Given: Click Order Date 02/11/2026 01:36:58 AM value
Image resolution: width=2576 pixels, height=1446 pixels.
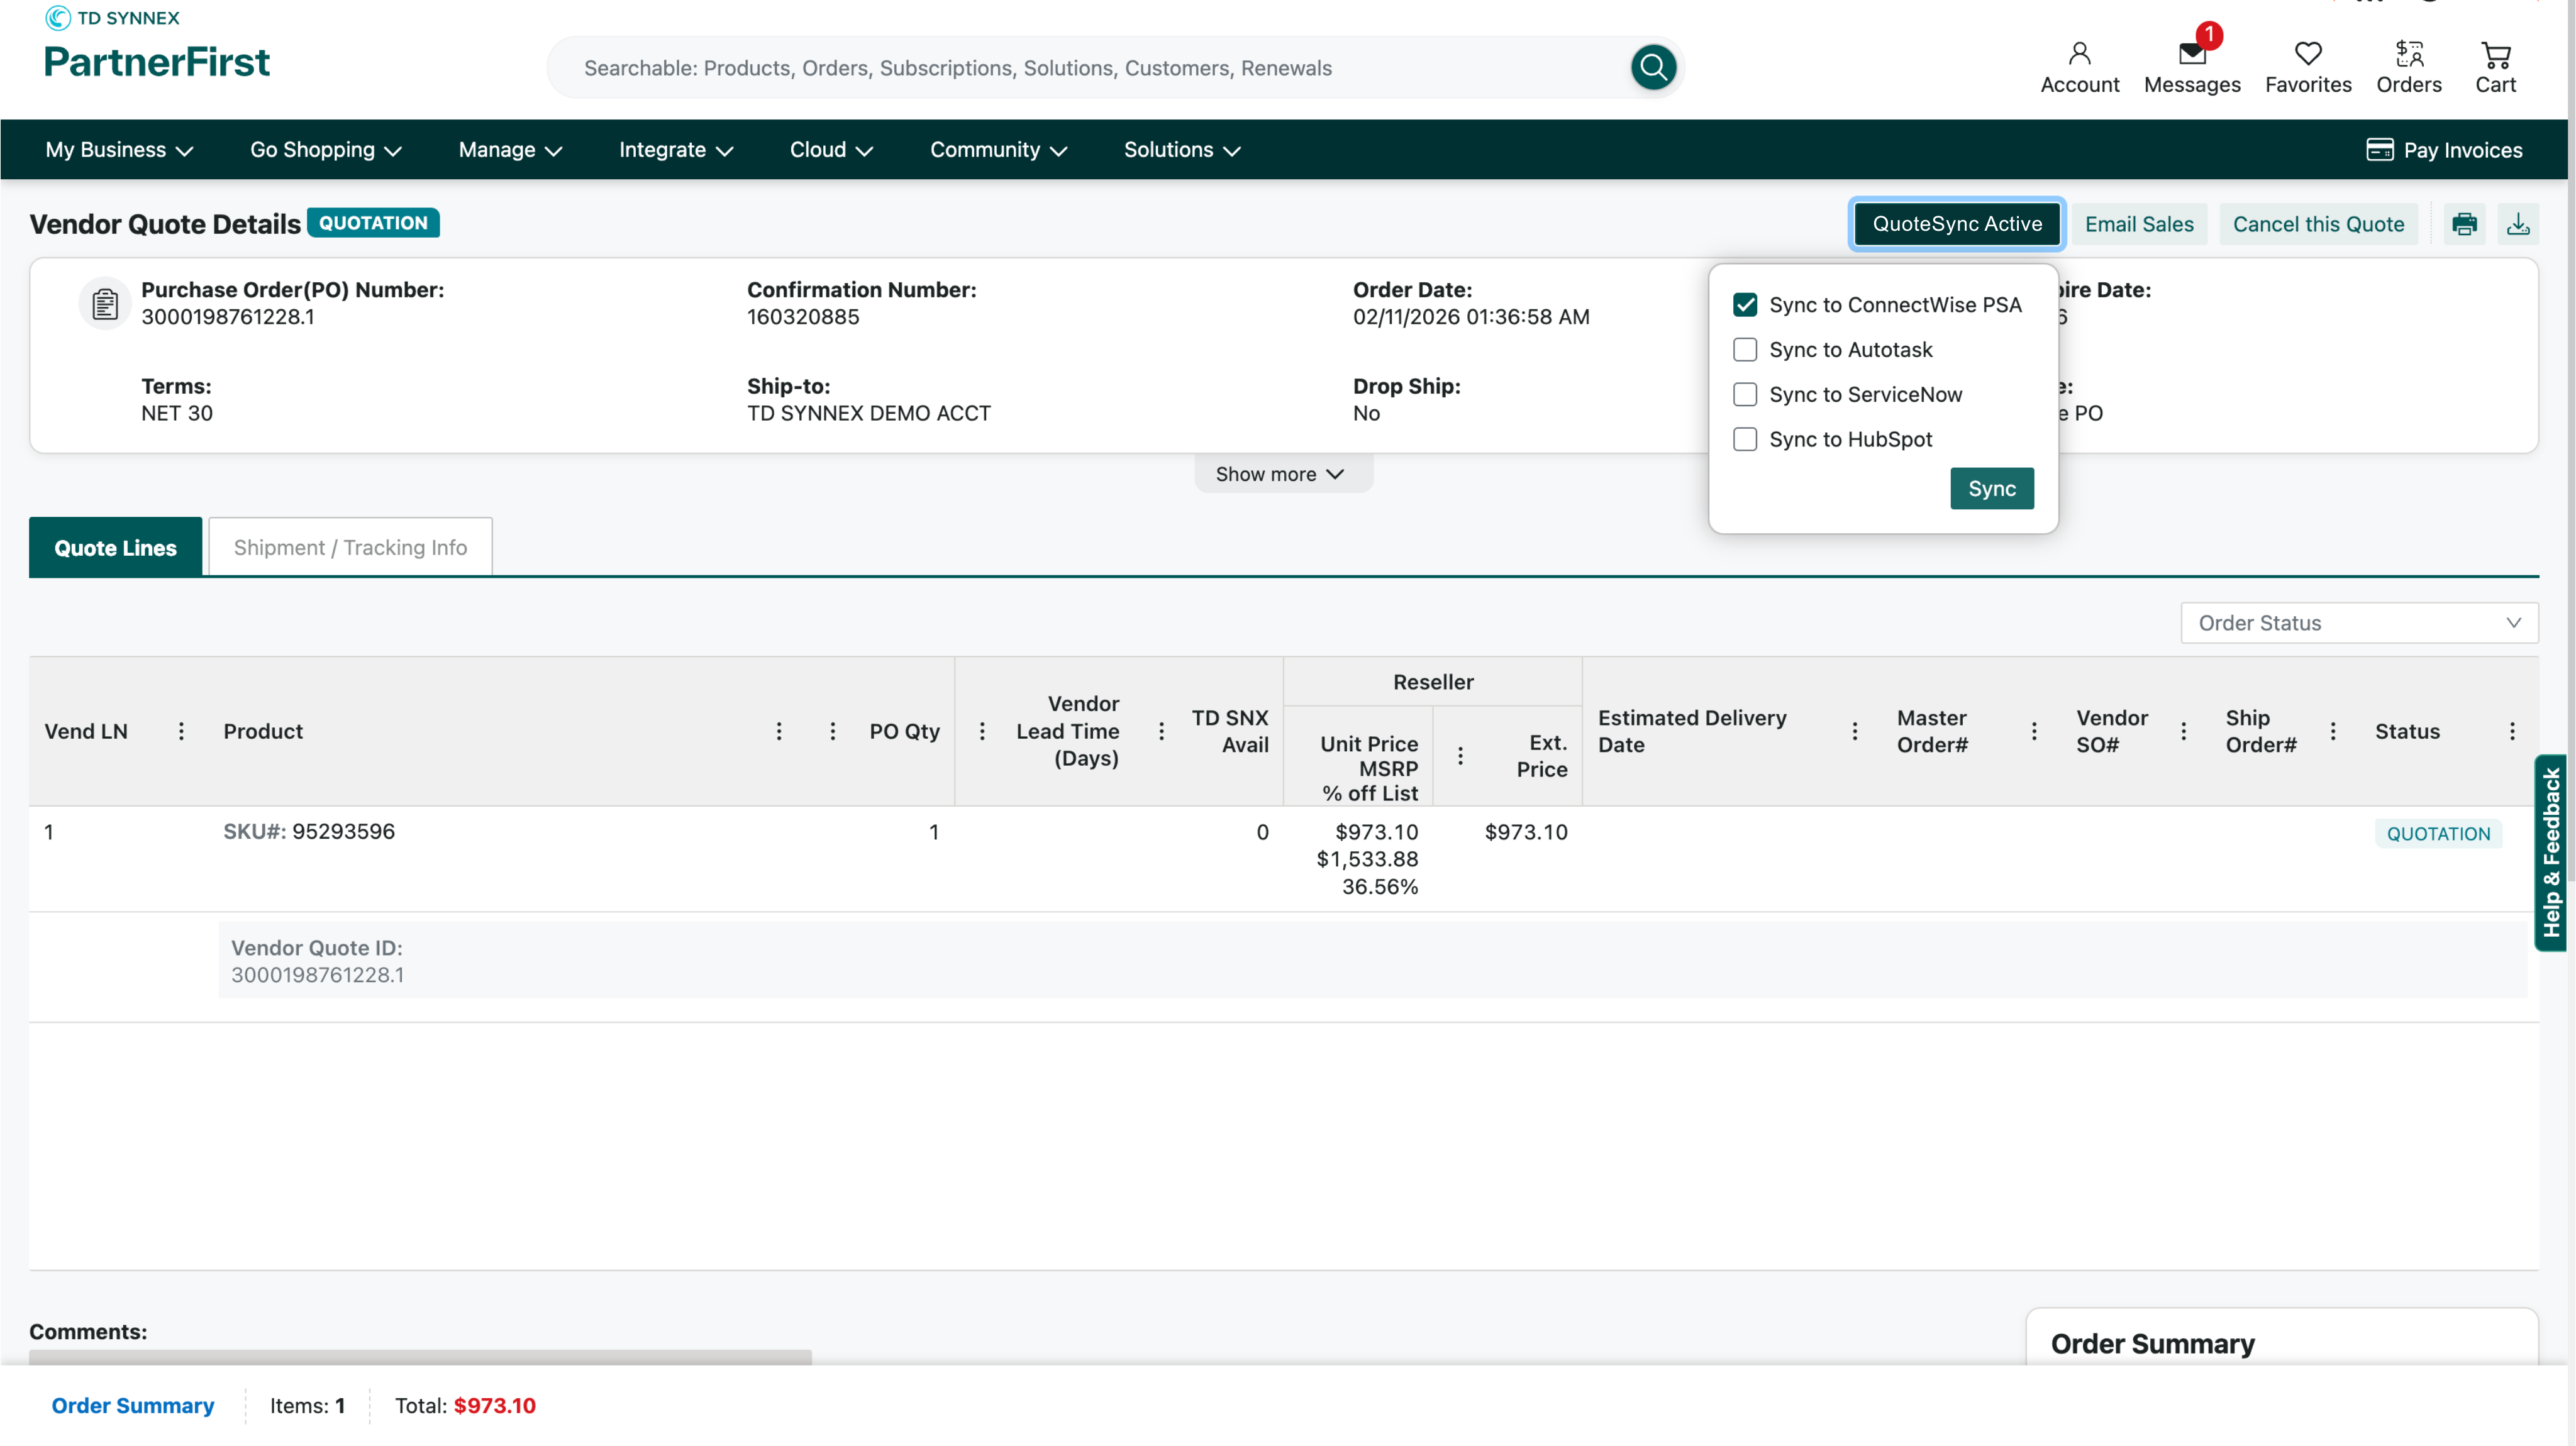Looking at the screenshot, I should tap(1470, 316).
